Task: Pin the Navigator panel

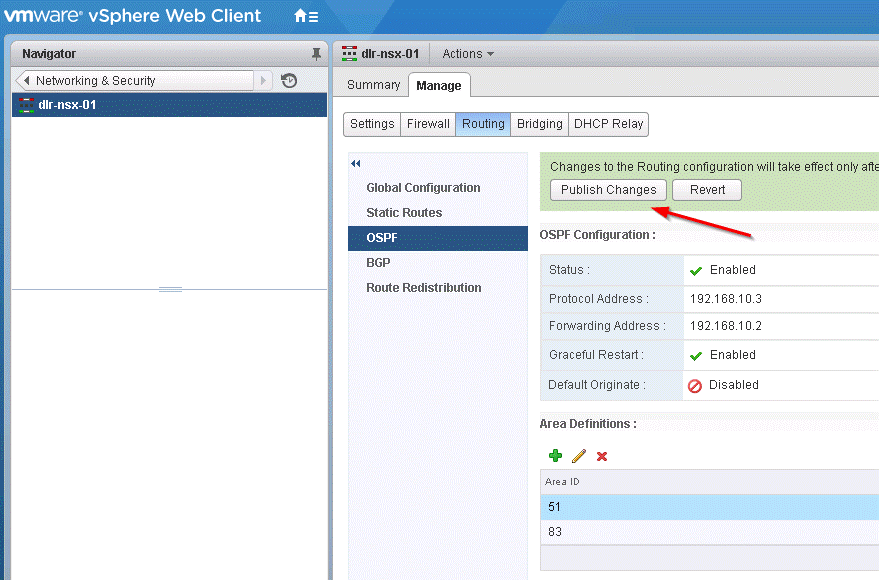Action: (317, 53)
